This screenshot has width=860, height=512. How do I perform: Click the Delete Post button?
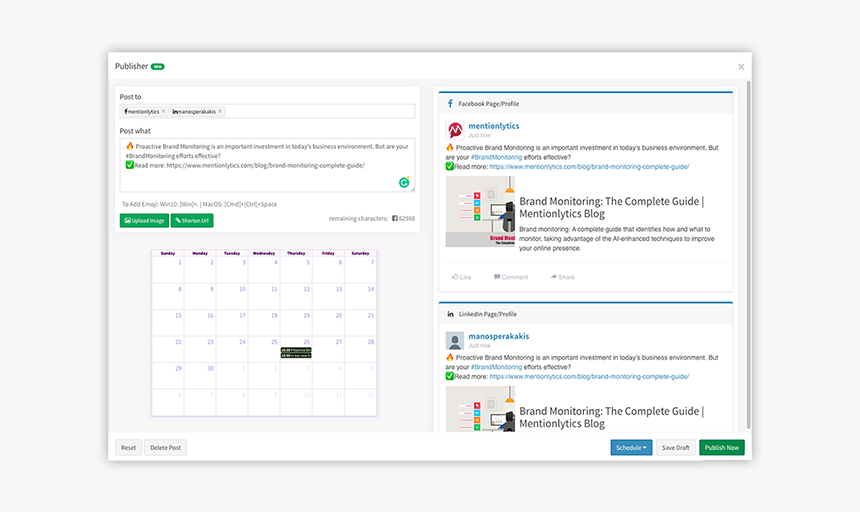(165, 447)
